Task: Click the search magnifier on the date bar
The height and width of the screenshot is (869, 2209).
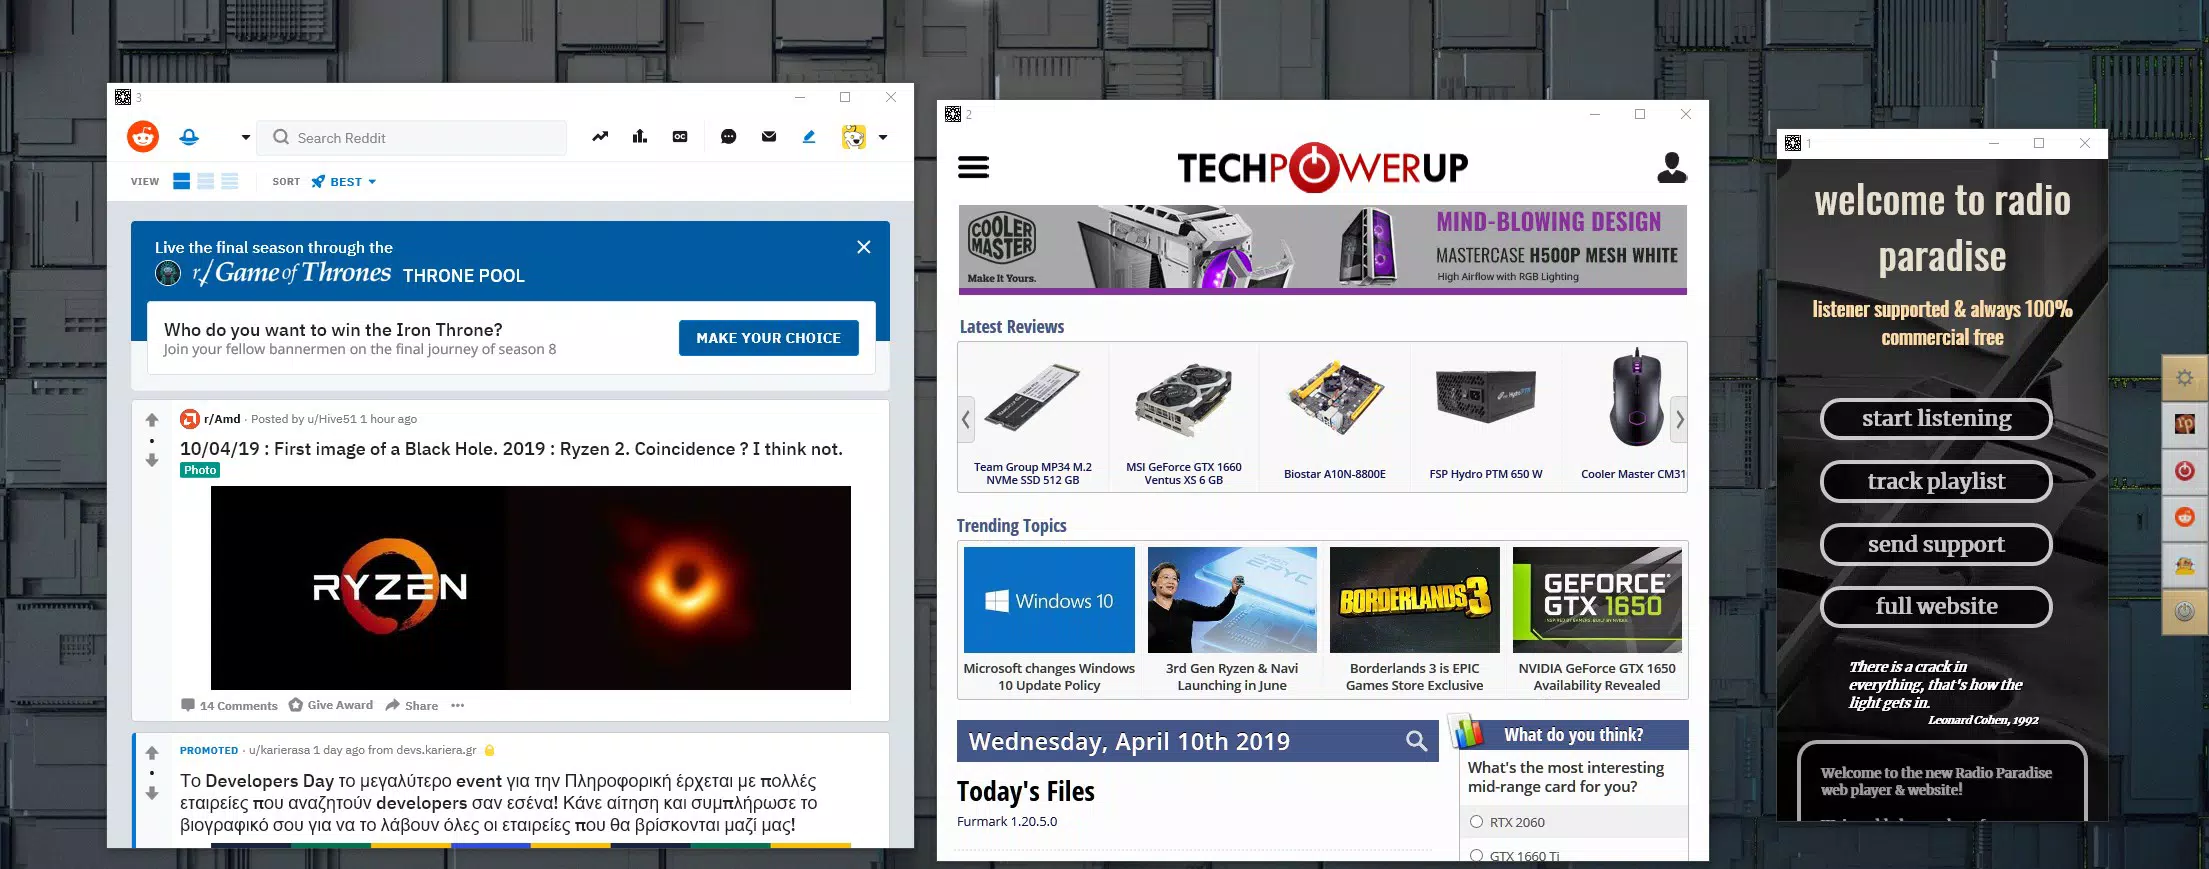Action: point(1416,741)
